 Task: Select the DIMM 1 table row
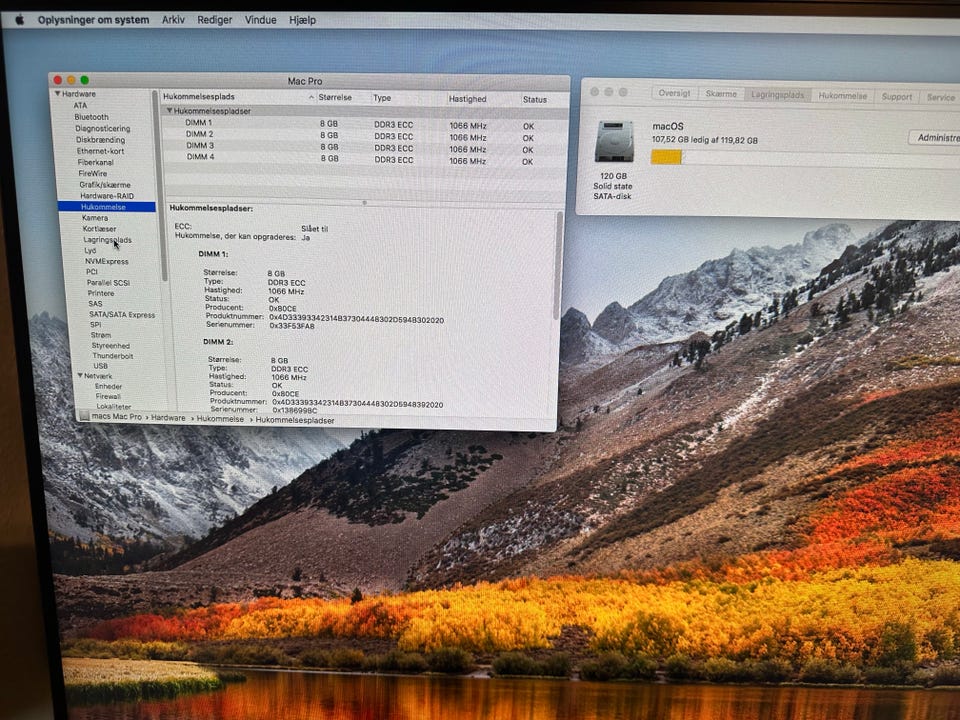pos(365,124)
